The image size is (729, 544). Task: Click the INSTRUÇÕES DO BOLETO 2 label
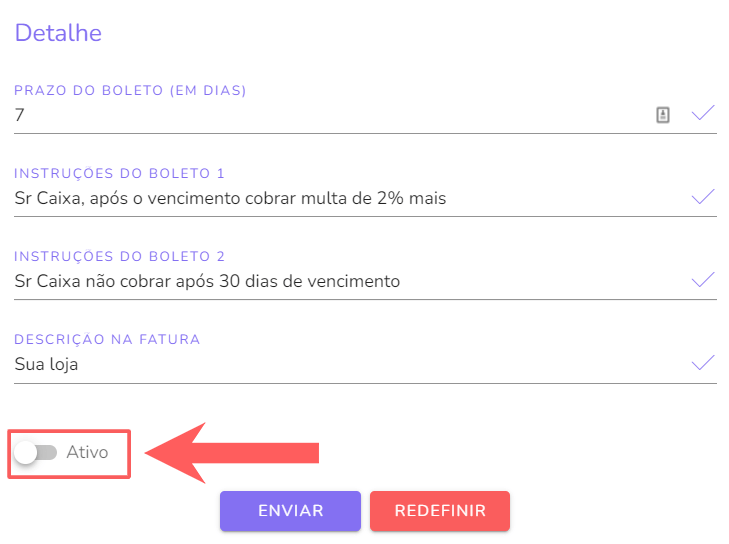(x=120, y=256)
